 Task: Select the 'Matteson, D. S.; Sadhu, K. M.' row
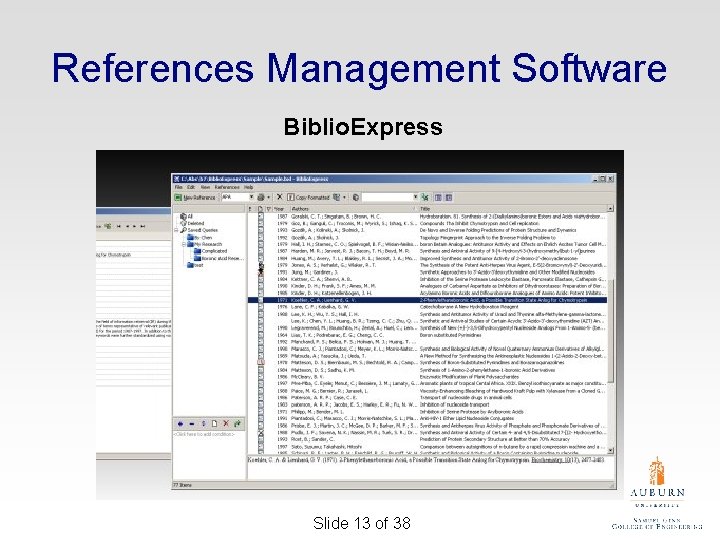pyautogui.click(x=427, y=370)
